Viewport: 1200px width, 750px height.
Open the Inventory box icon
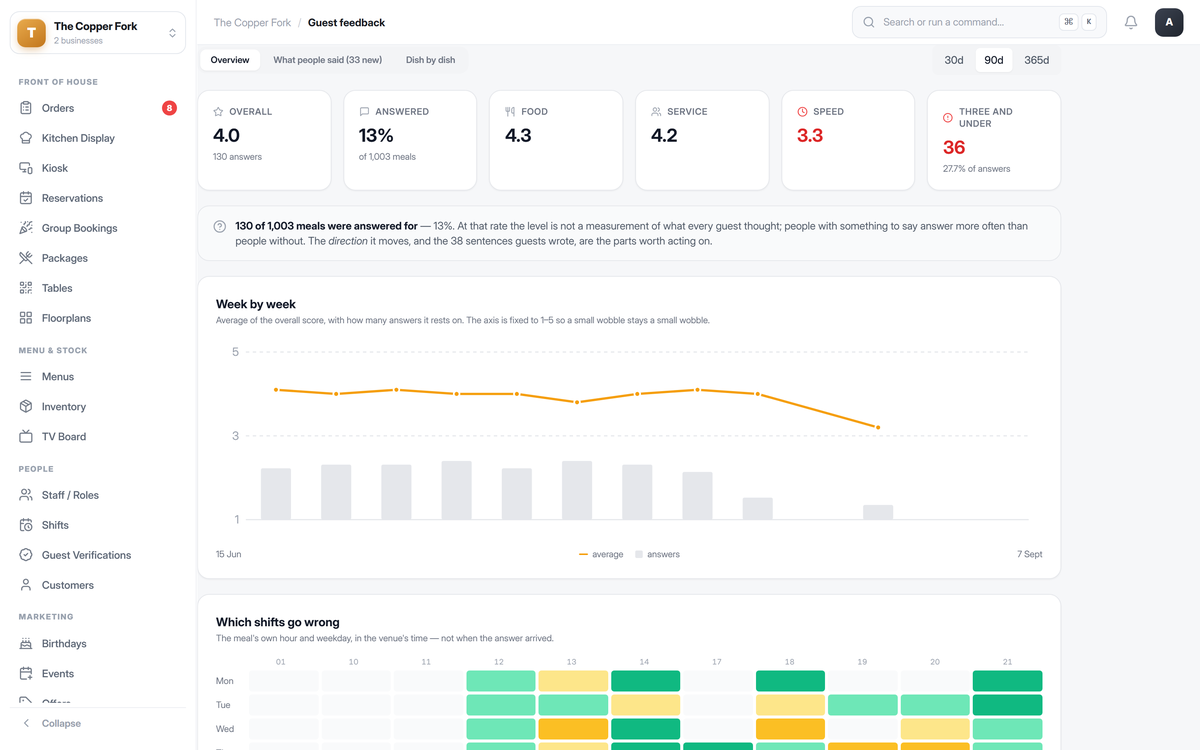(x=26, y=407)
